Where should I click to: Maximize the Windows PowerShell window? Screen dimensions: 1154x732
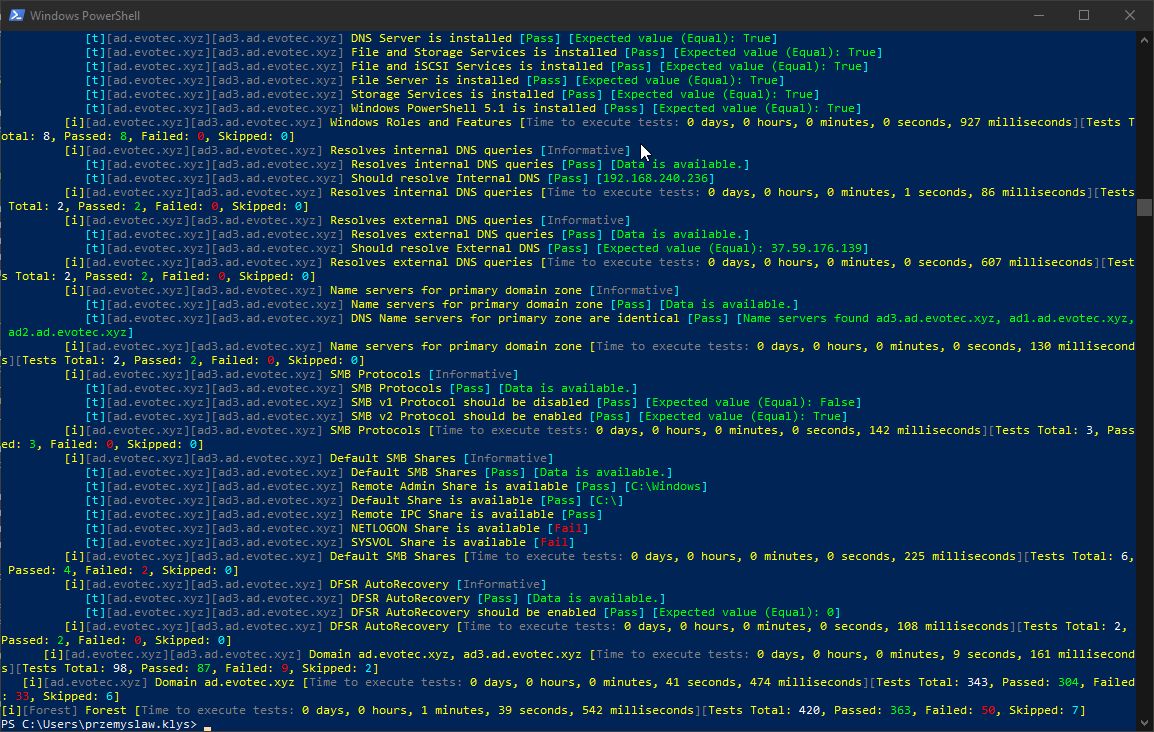(x=1084, y=16)
